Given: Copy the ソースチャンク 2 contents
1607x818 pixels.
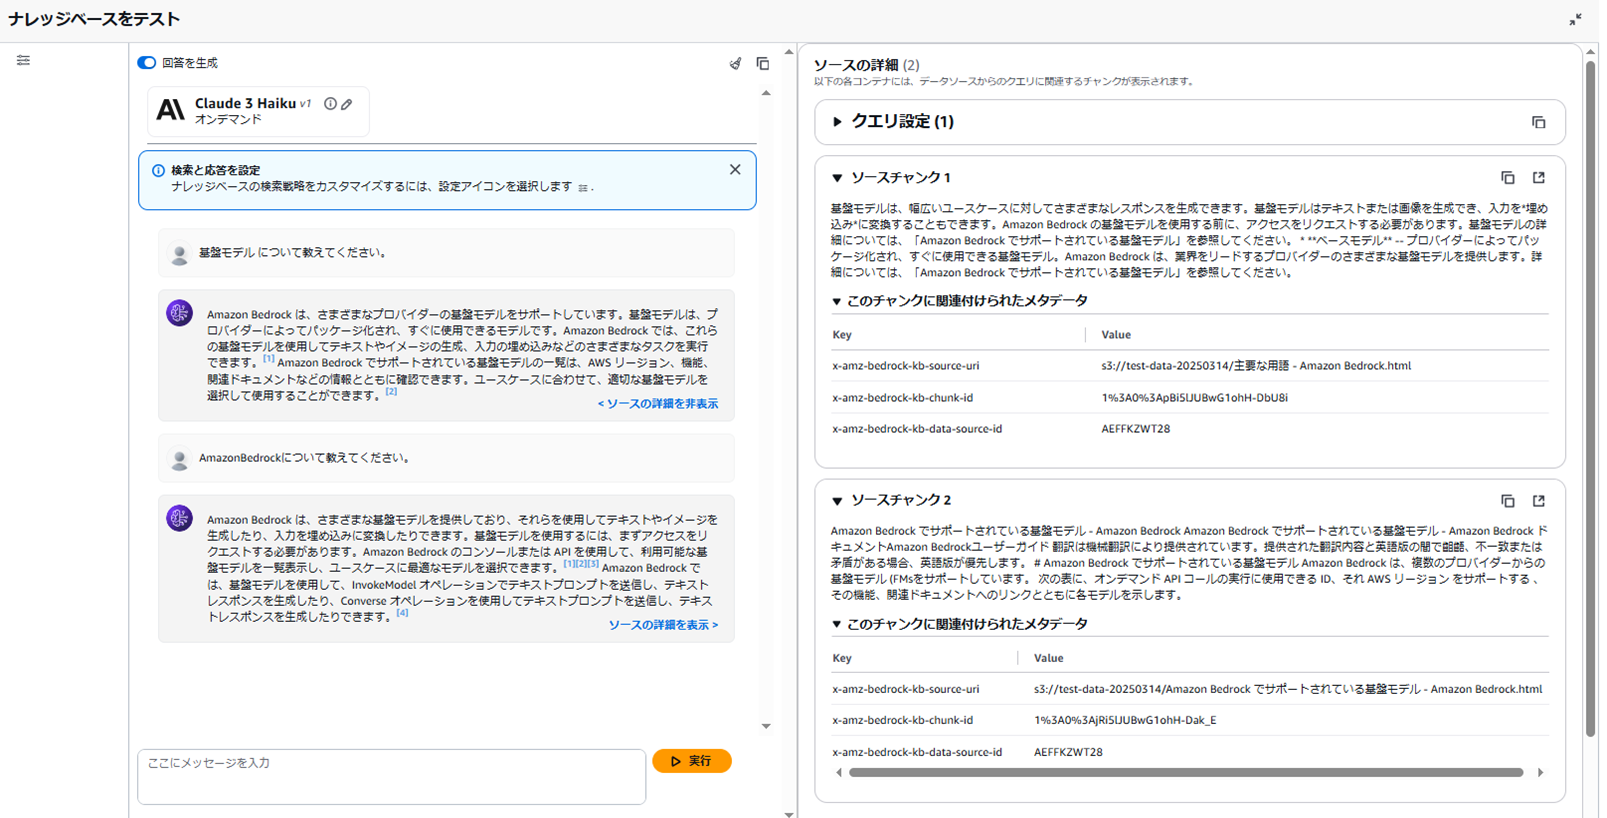Looking at the screenshot, I should click(1507, 501).
